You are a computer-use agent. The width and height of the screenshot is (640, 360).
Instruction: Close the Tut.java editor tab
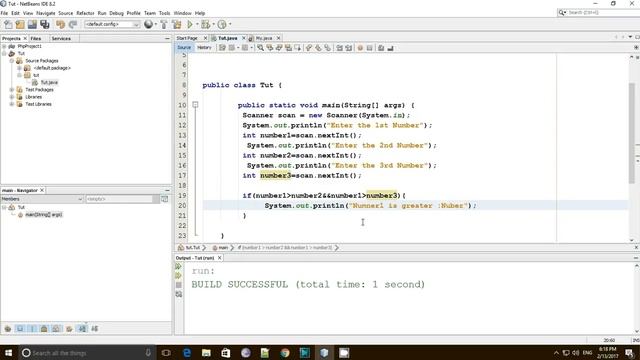(x=244, y=38)
